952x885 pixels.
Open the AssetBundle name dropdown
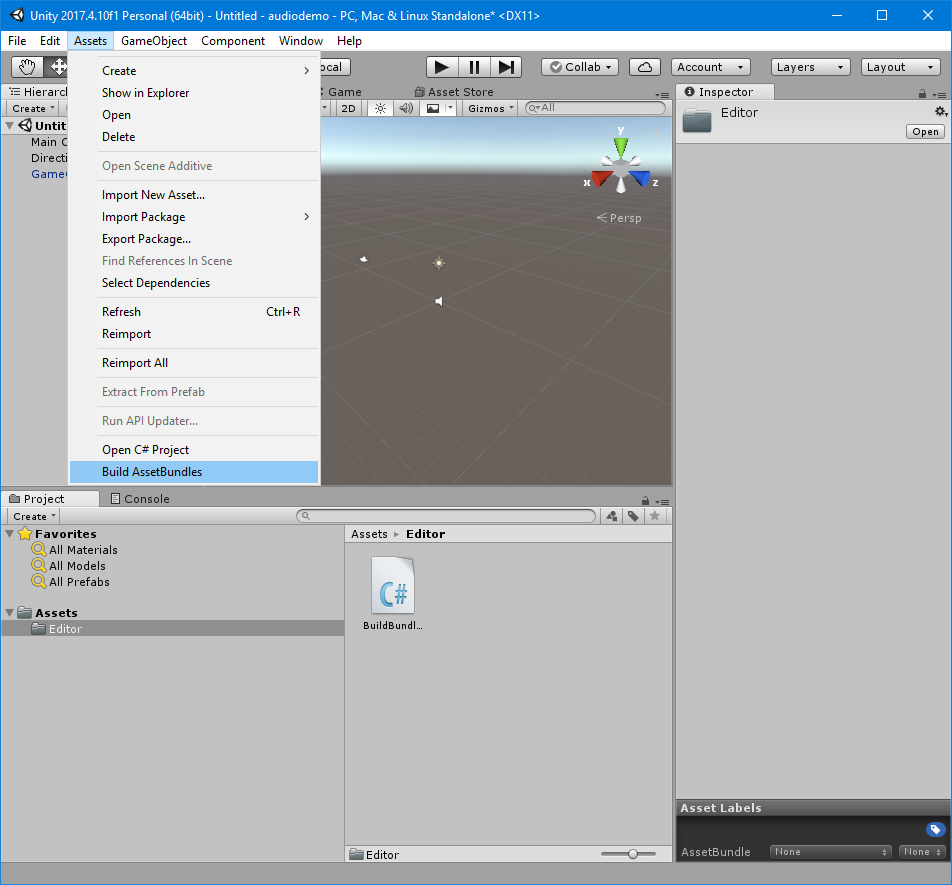(830, 852)
